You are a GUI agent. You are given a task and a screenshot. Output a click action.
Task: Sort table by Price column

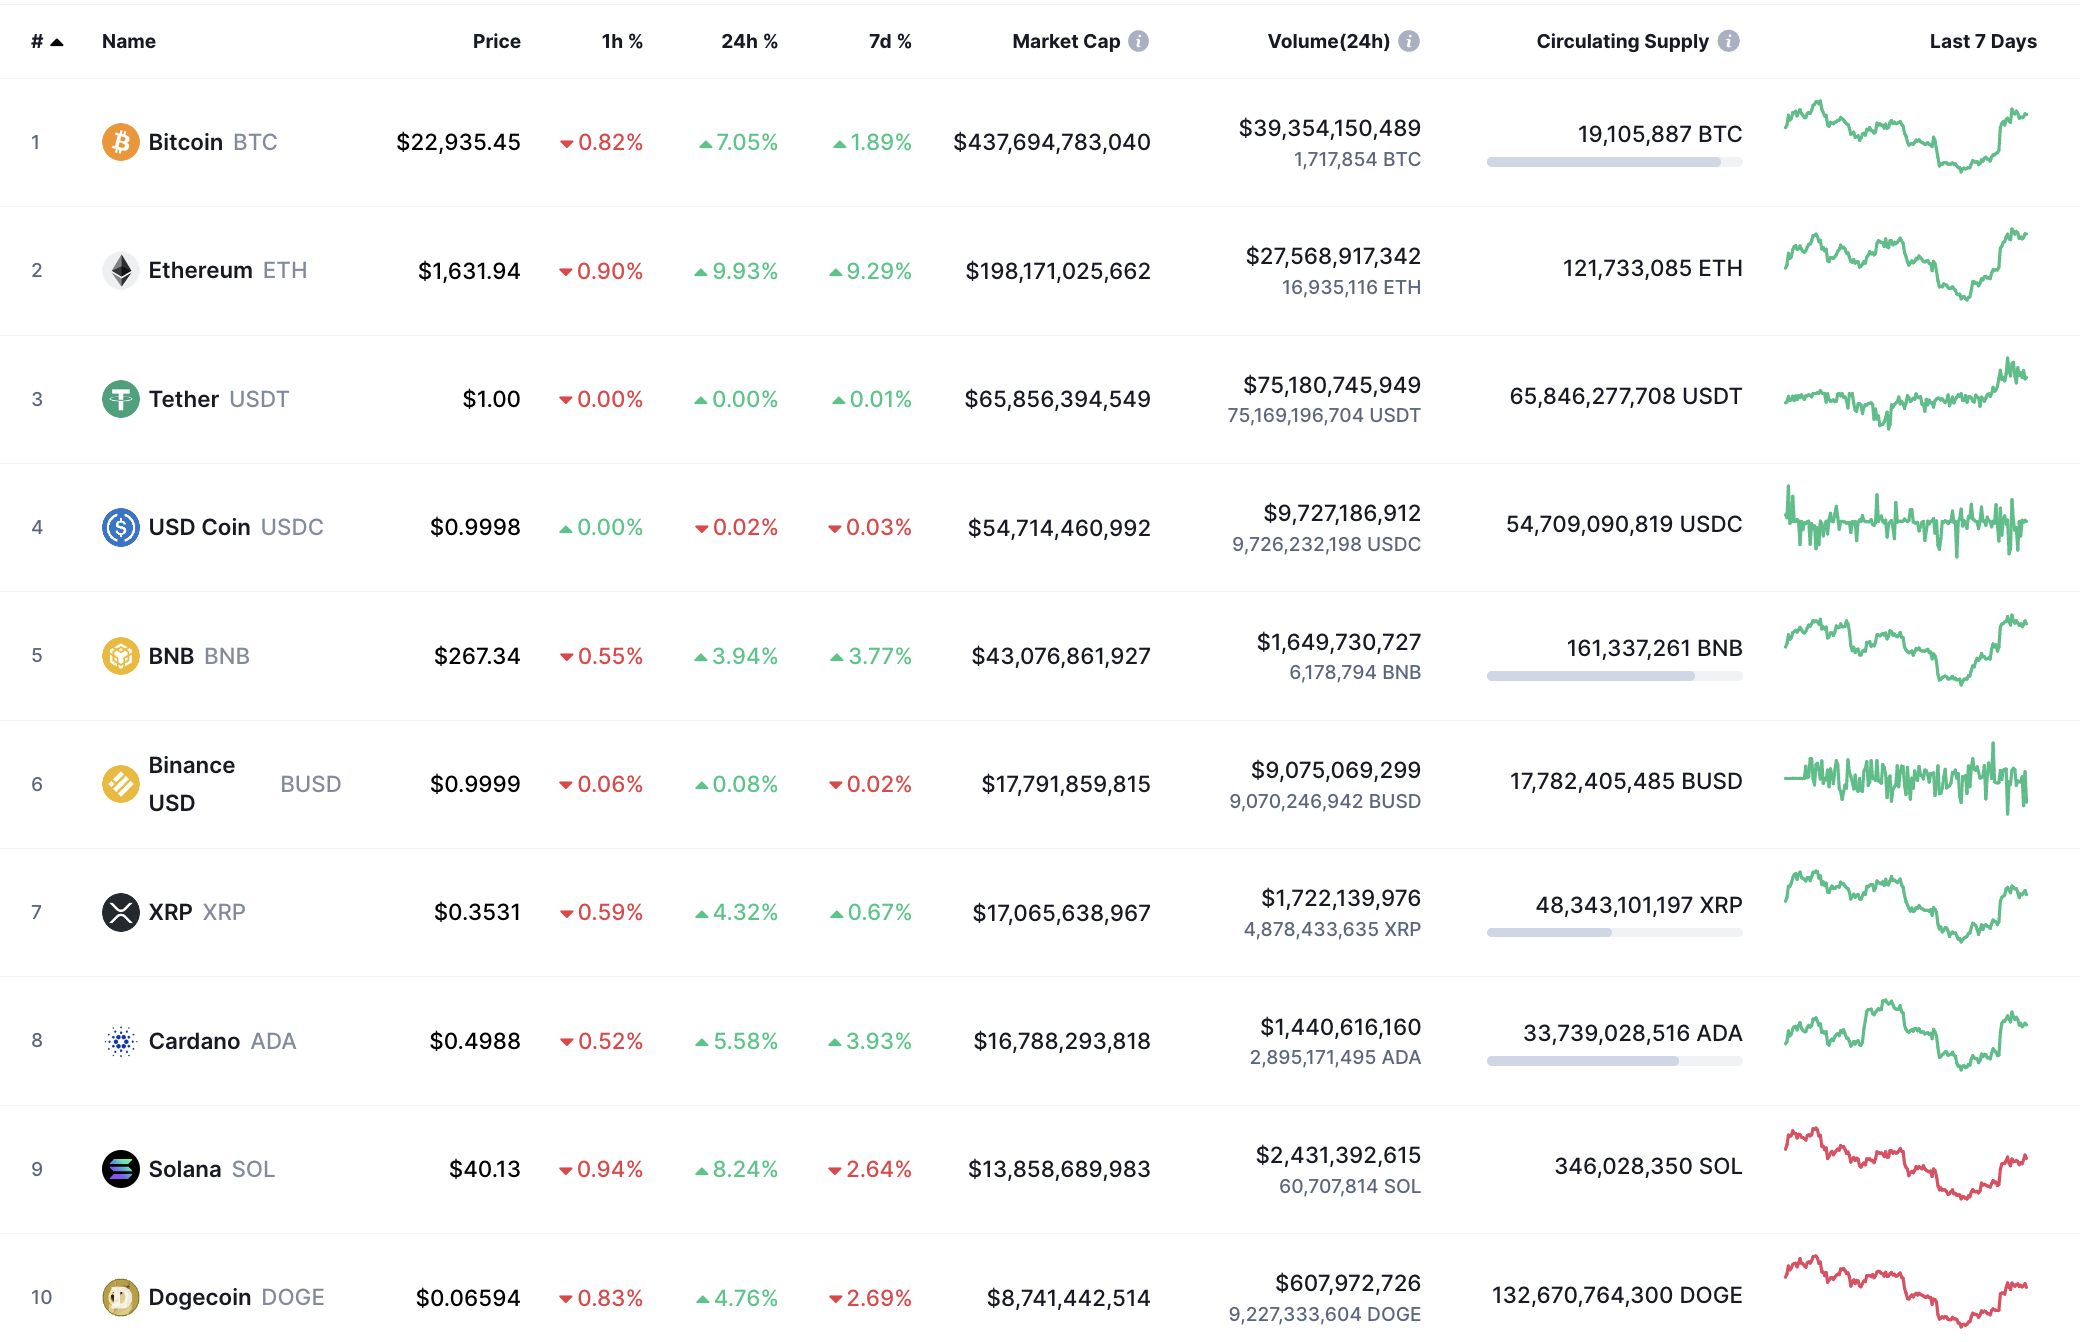tap(497, 41)
